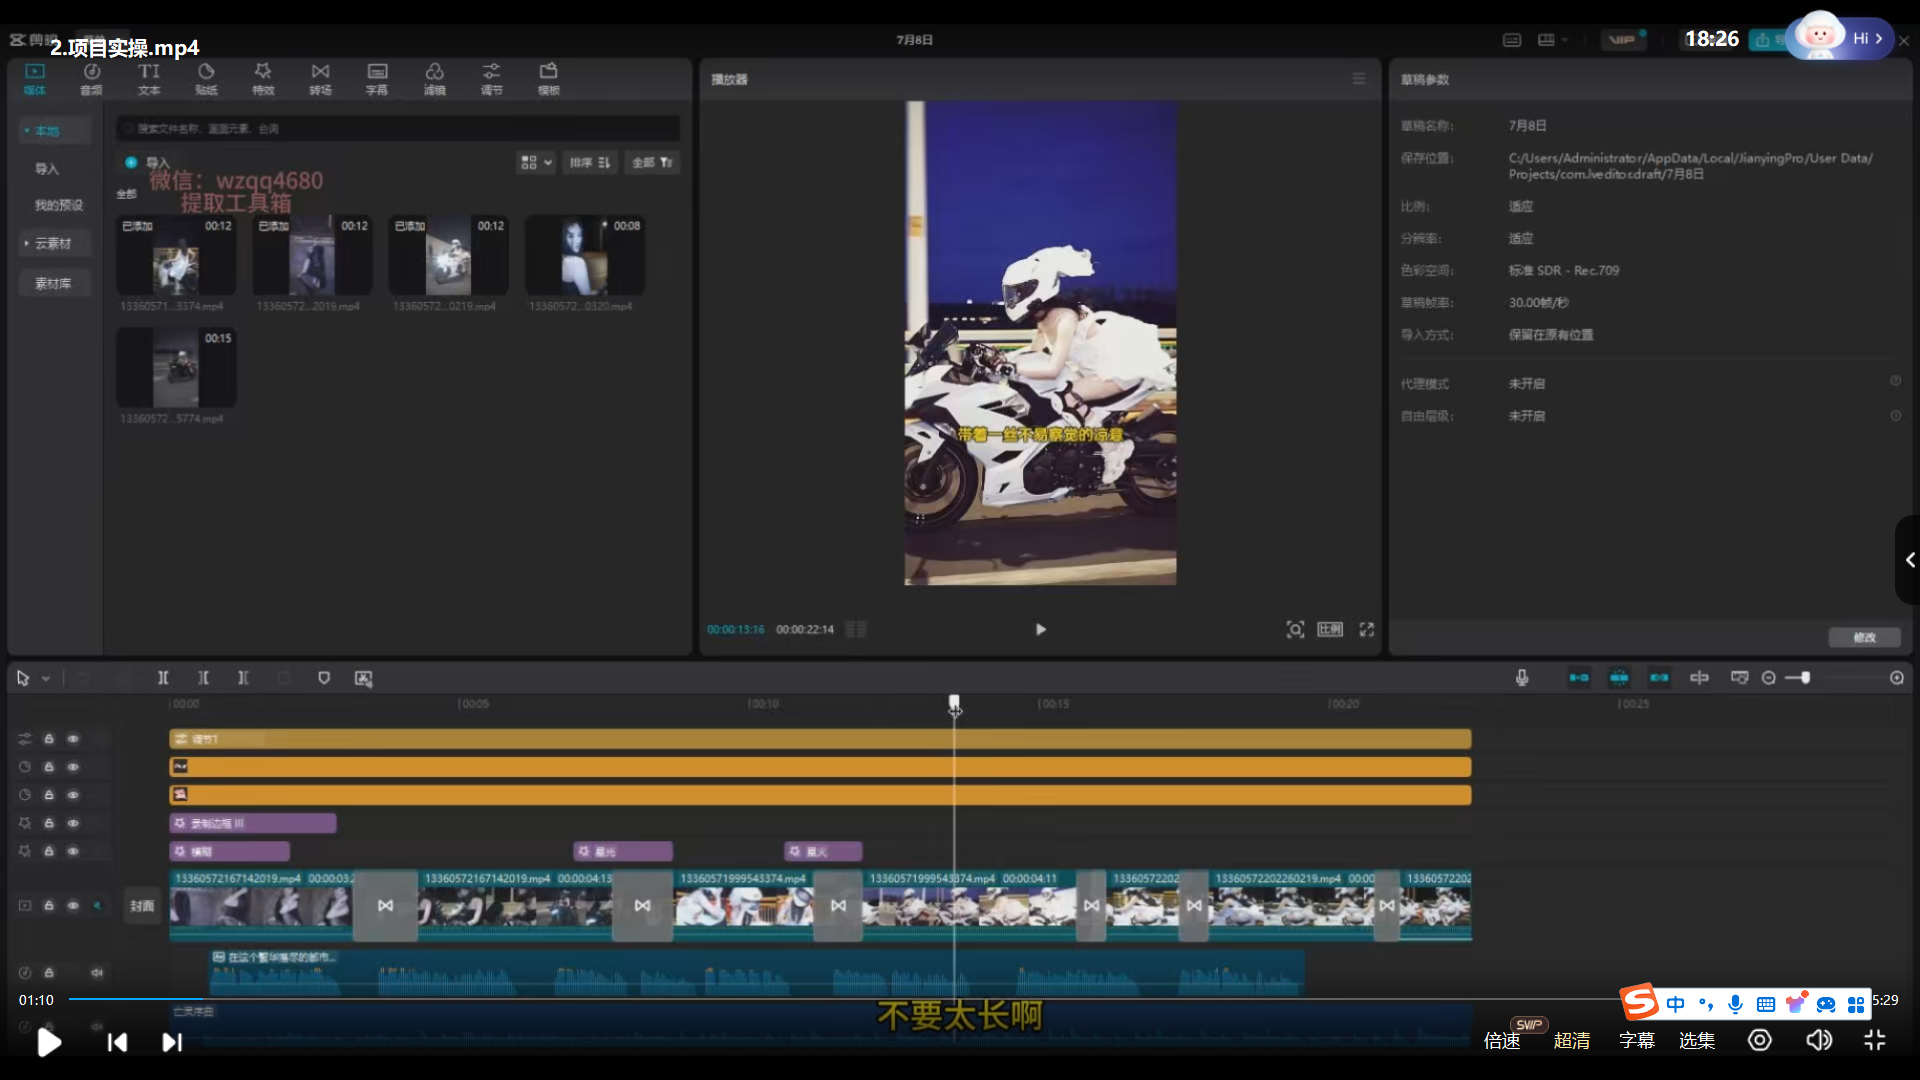This screenshot has height=1080, width=1920.
Task: Click the 封面 (Cover) button on main track
Action: click(x=142, y=906)
